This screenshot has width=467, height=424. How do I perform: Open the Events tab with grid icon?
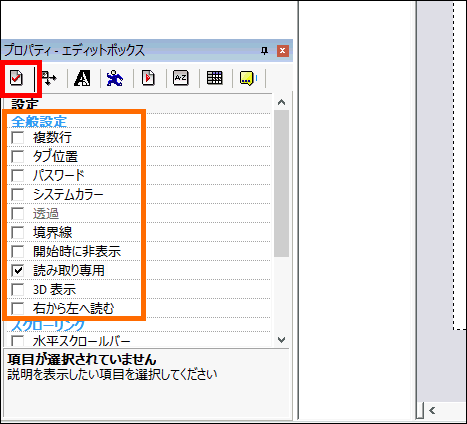point(214,78)
